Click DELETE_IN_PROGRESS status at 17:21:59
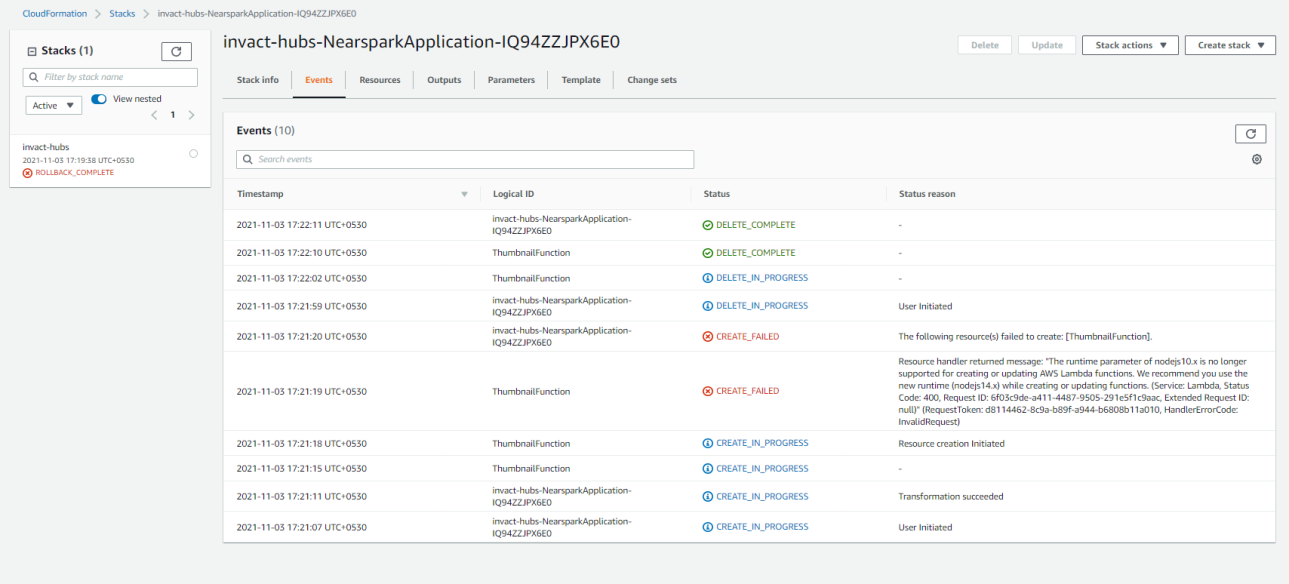Viewport: 1289px width, 584px height. [755, 306]
